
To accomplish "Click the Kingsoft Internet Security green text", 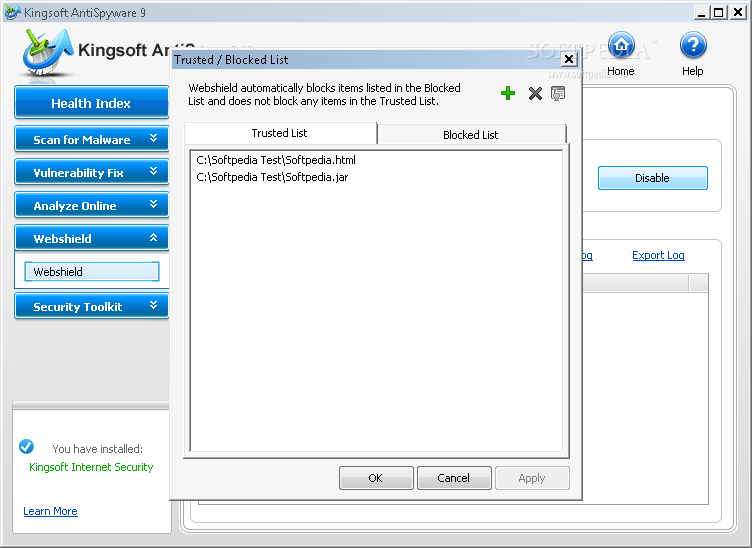I will point(91,467).
